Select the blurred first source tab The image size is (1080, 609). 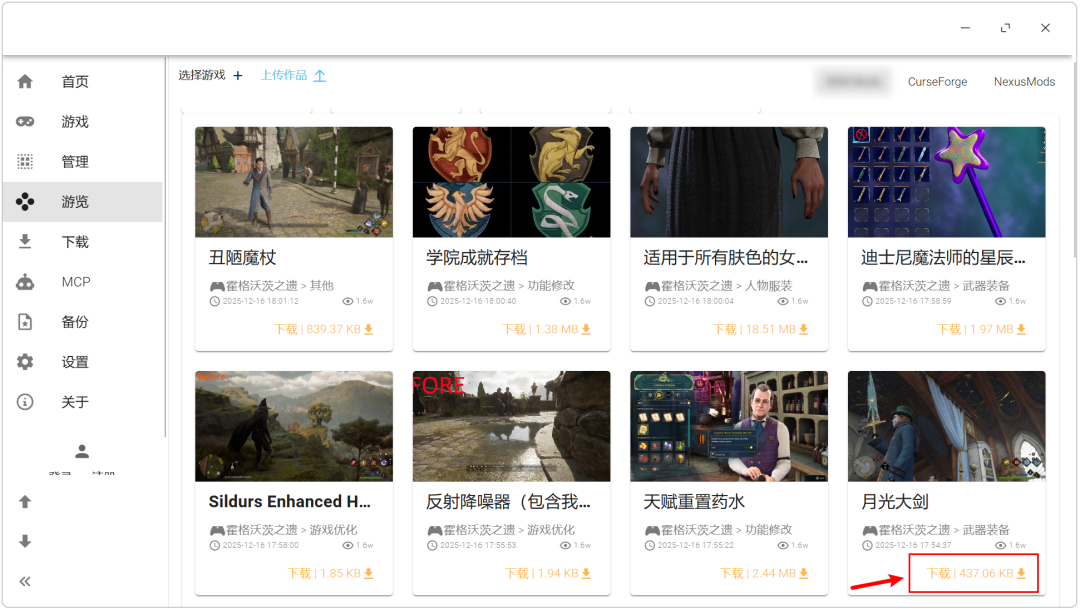point(853,81)
